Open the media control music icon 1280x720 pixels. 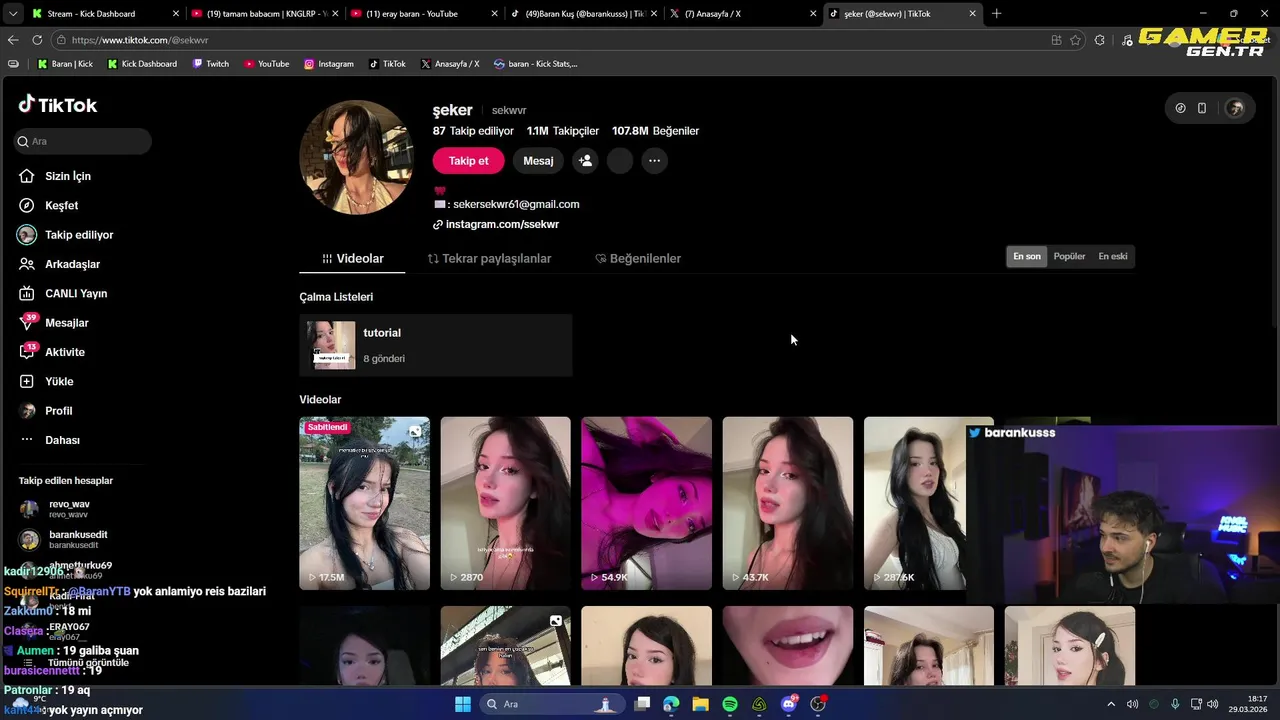1128,40
